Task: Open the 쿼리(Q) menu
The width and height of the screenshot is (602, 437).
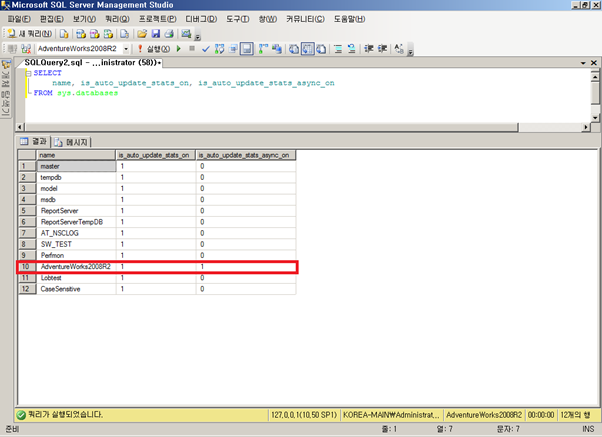Action: click(117, 19)
